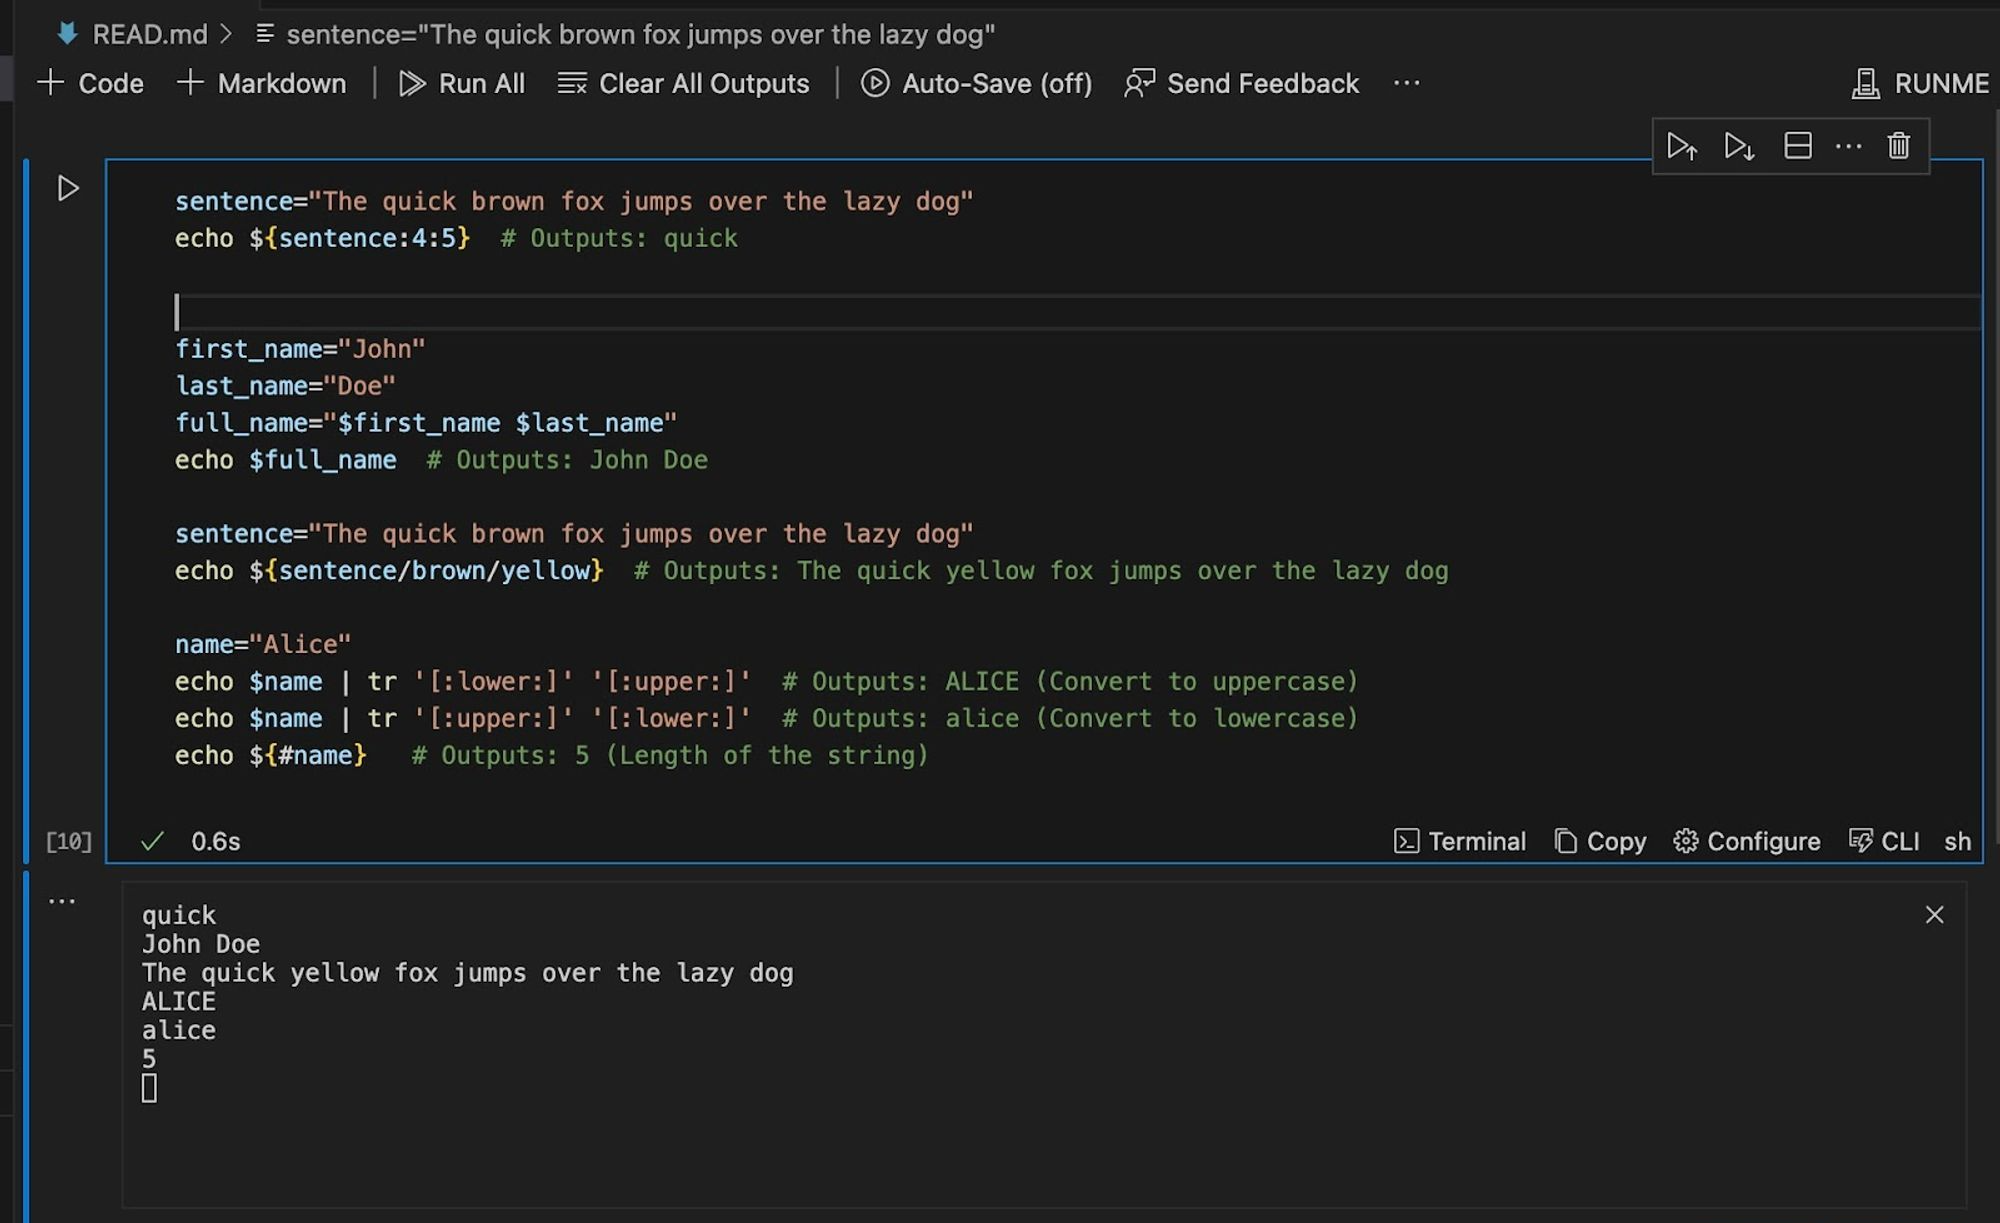Viewport: 2000px width, 1223px height.
Task: Open cell output options ellipsis
Action: coord(62,901)
